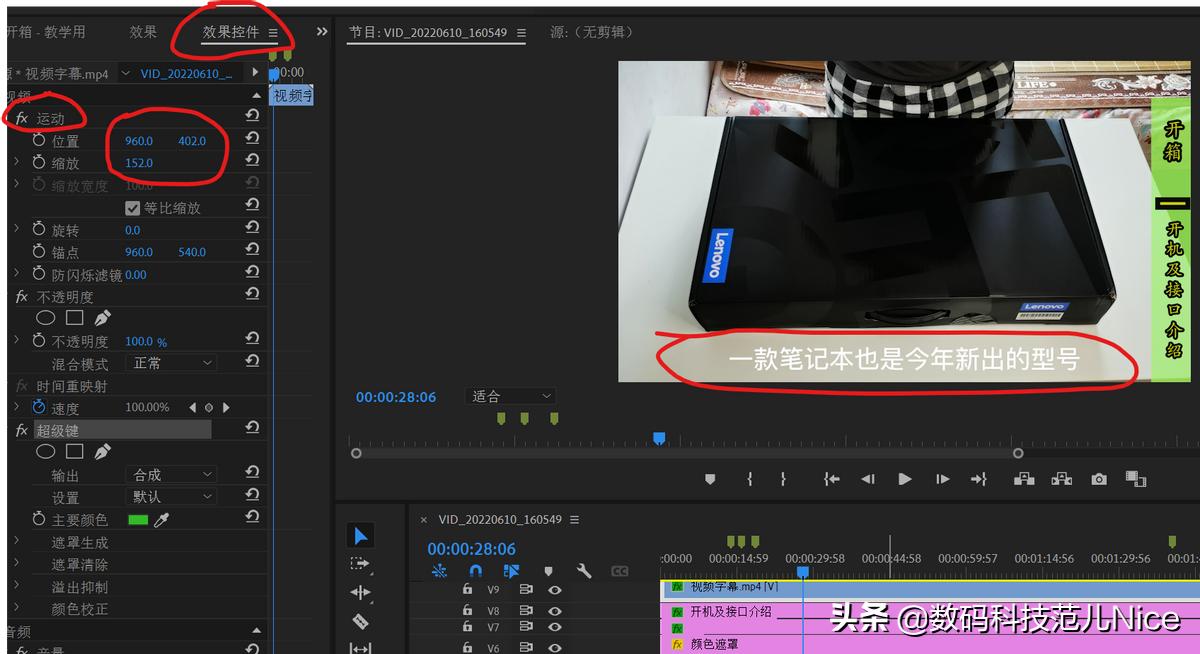This screenshot has width=1200, height=654.
Task: Lock video track V9
Action: click(468, 590)
